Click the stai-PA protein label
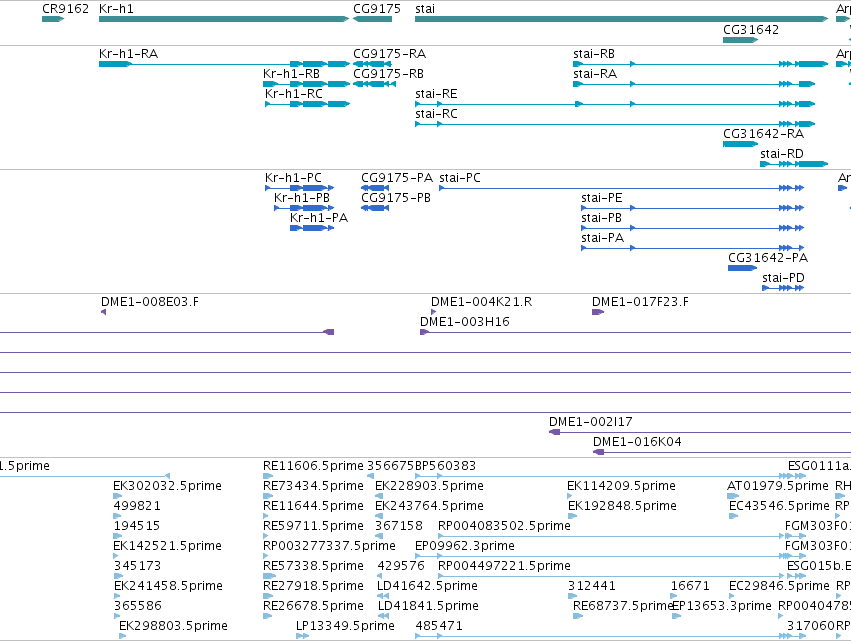 pos(602,238)
